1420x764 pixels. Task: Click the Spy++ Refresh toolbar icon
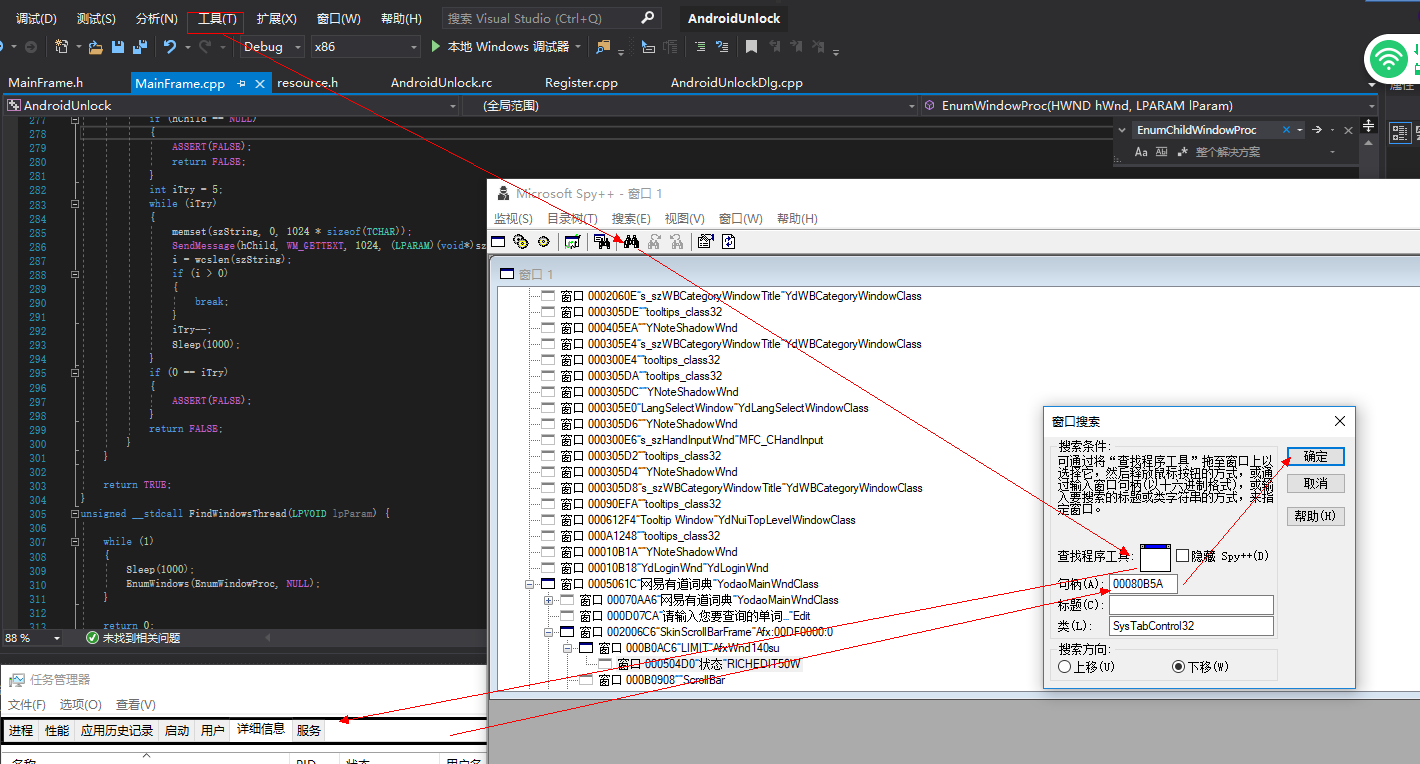click(729, 241)
